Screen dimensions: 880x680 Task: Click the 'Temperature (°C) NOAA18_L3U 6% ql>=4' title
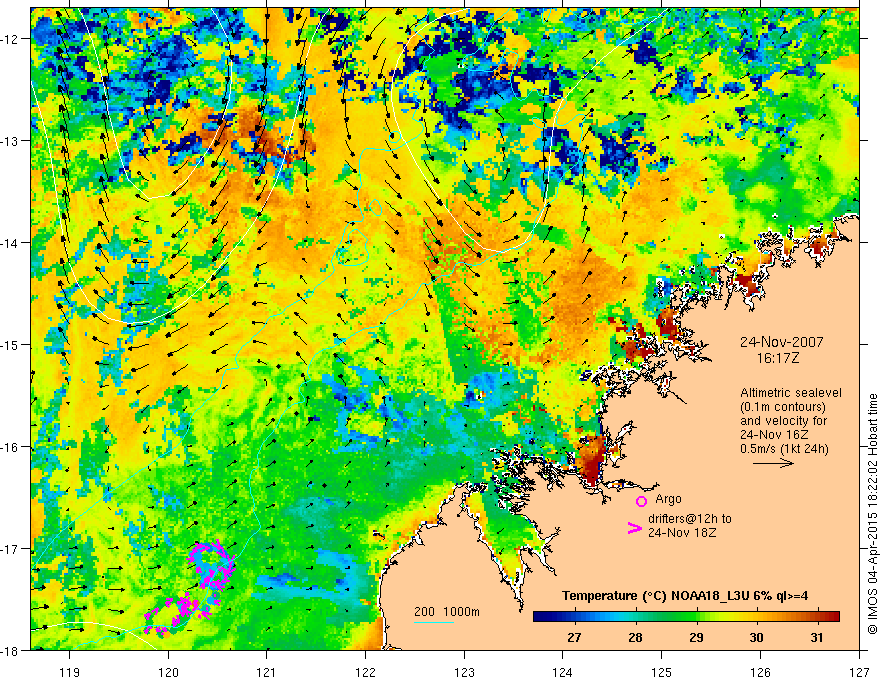(685, 596)
